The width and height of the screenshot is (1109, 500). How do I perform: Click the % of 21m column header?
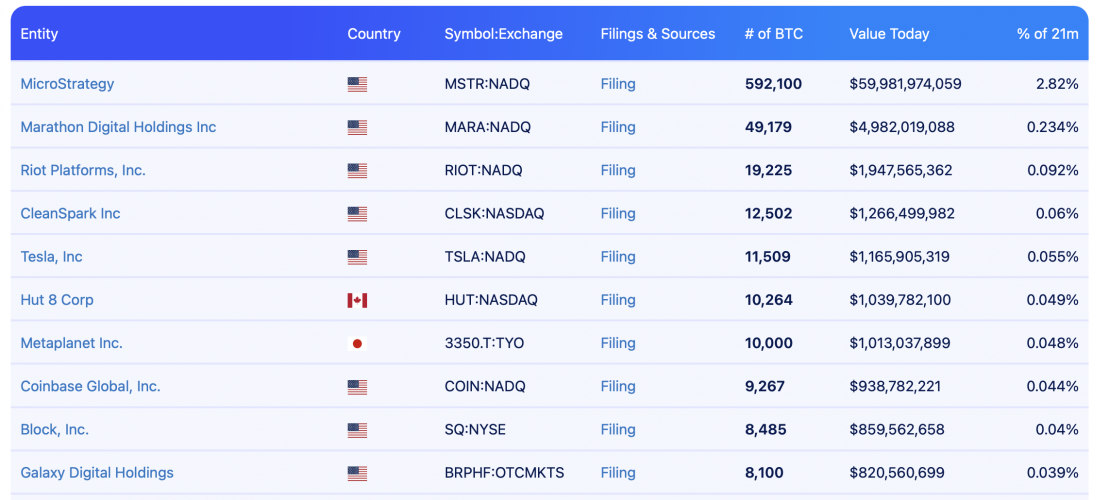coord(1047,34)
